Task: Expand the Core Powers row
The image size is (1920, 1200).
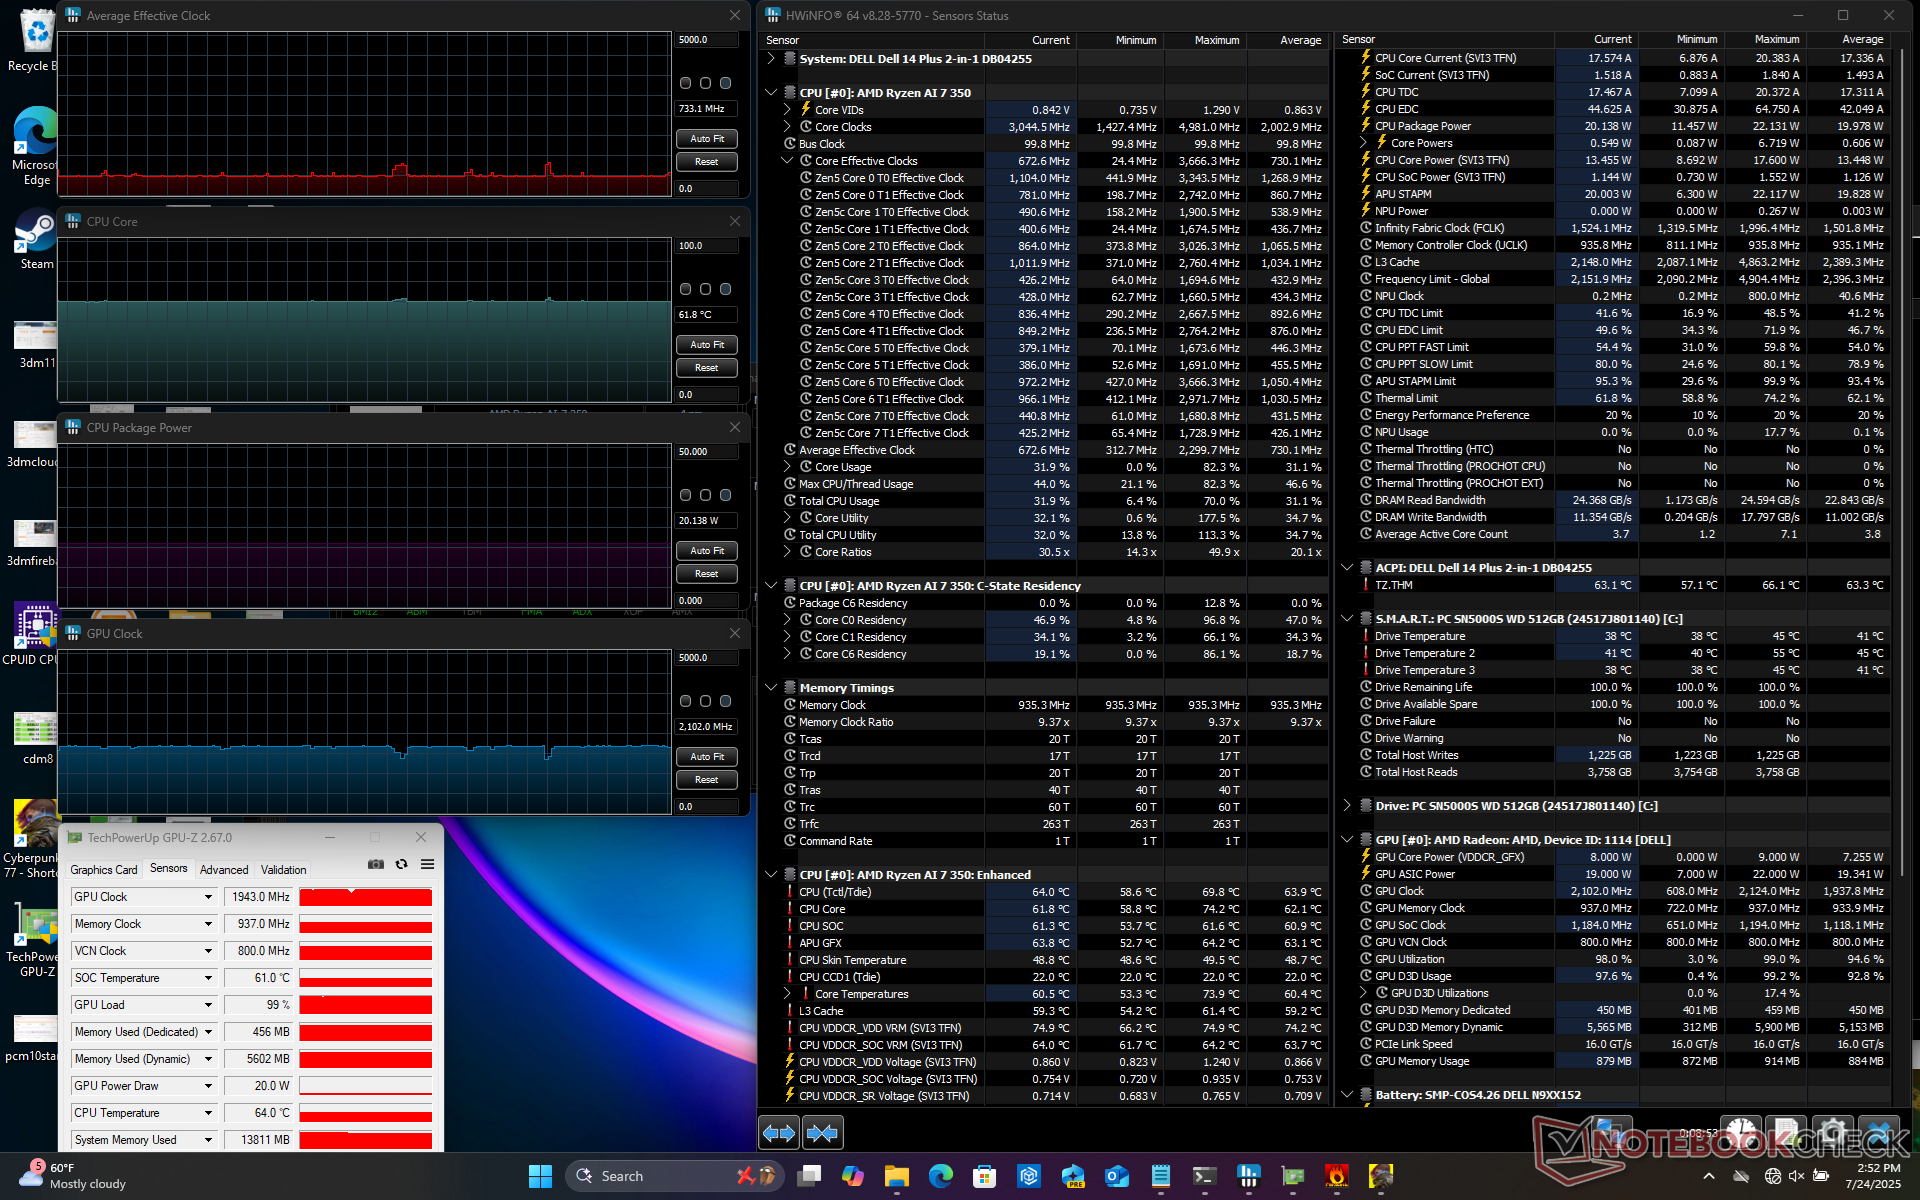Action: click(1363, 142)
